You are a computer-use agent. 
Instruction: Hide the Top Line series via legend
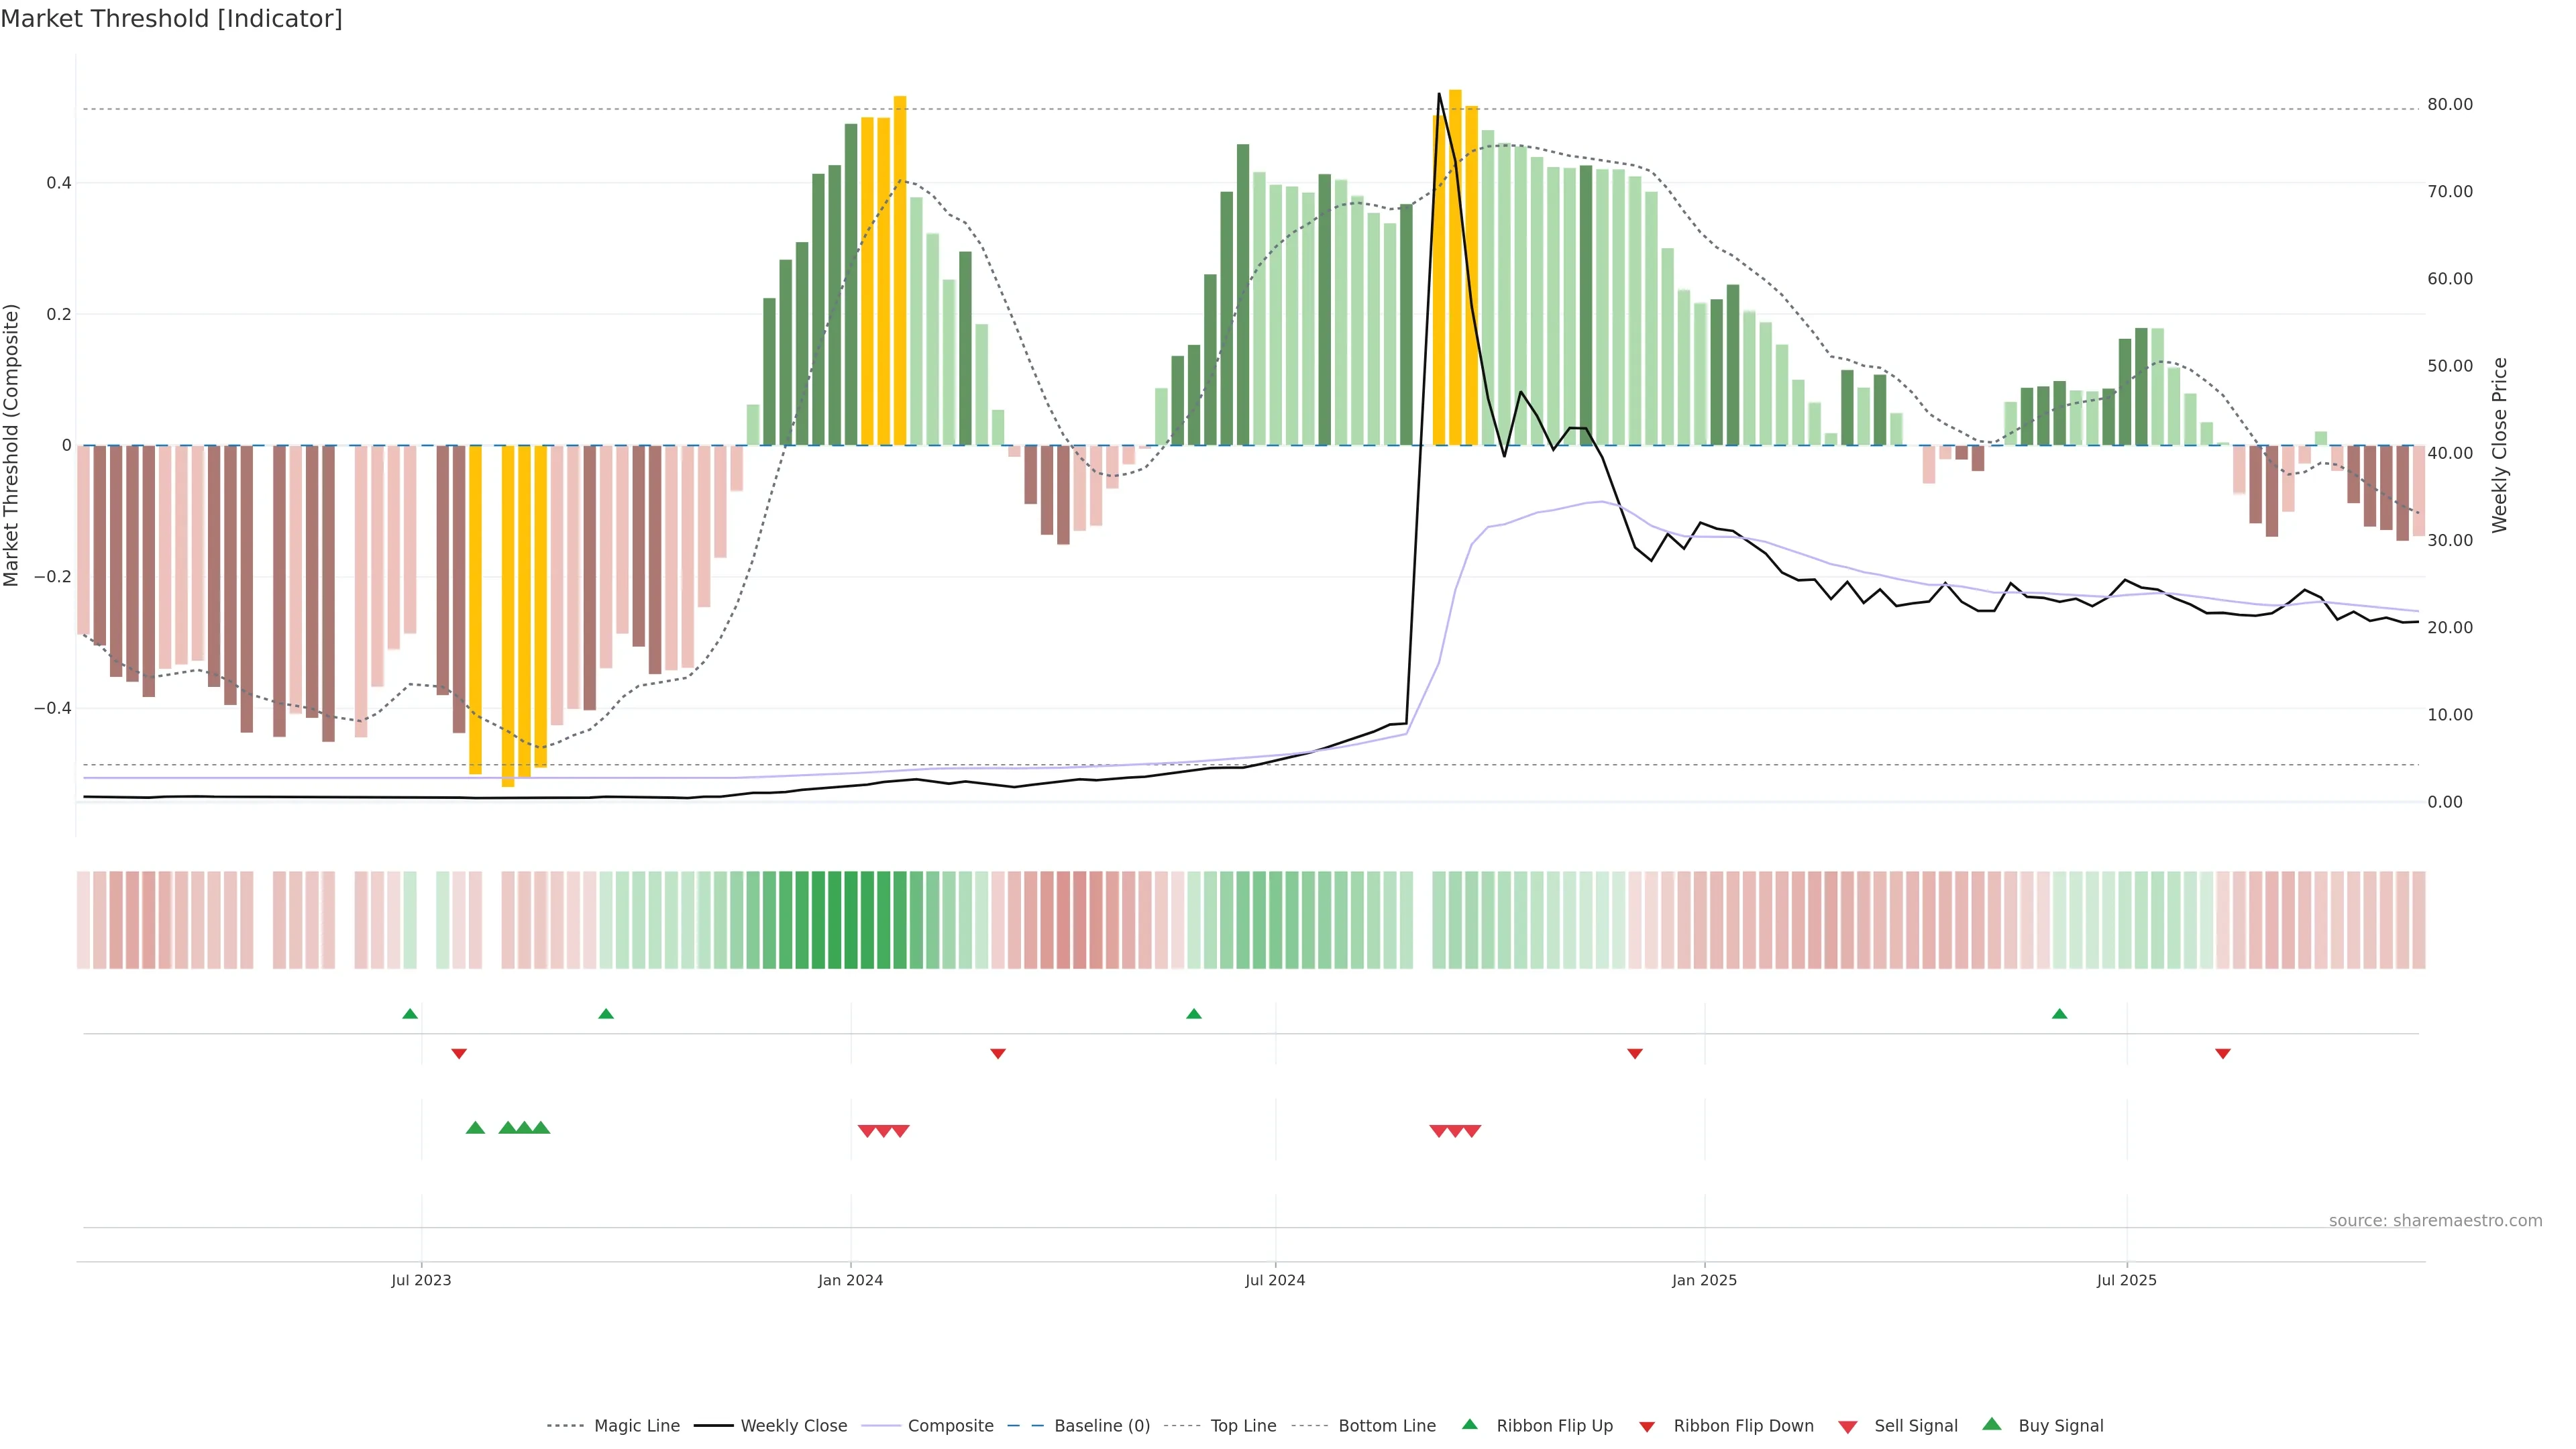[1243, 1426]
